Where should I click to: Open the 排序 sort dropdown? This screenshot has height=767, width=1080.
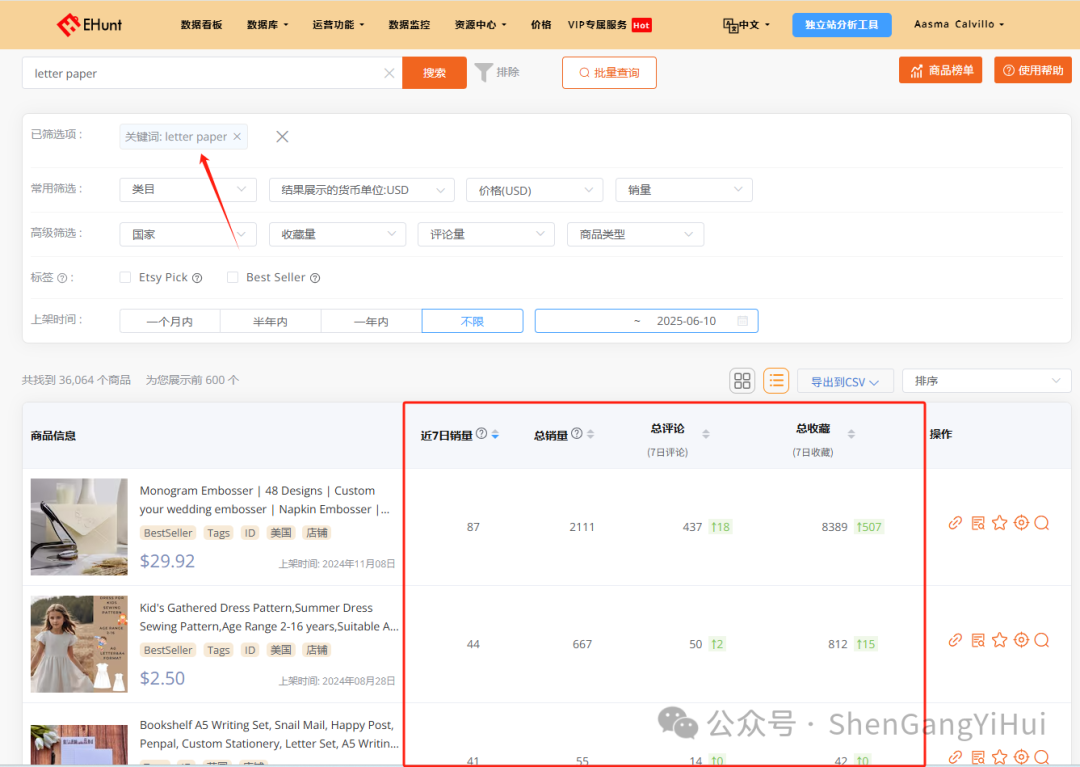pos(986,381)
